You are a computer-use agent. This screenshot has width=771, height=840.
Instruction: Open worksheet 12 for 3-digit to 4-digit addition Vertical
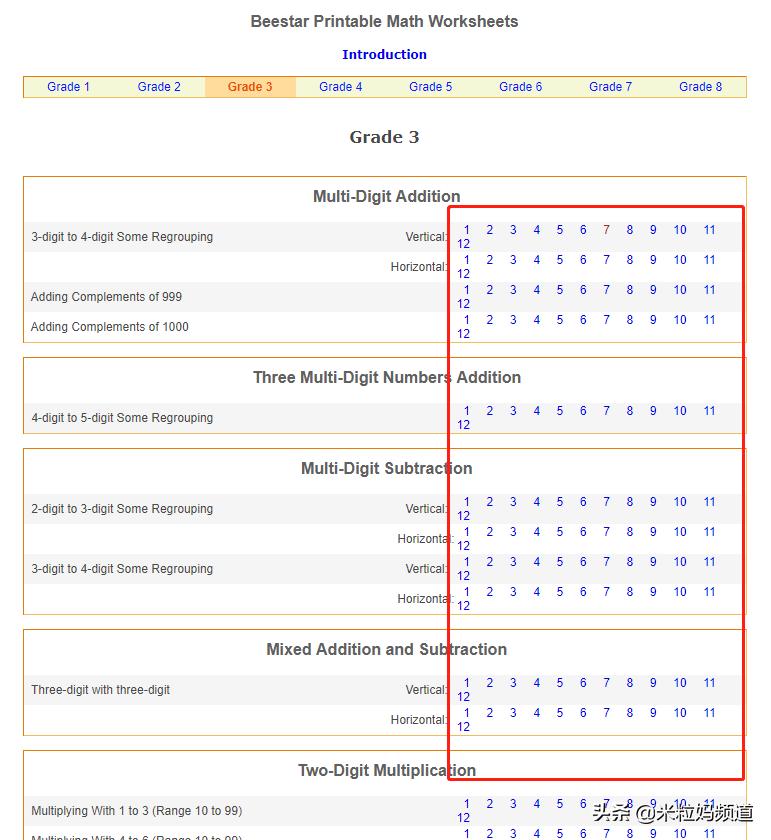pyautogui.click(x=463, y=244)
